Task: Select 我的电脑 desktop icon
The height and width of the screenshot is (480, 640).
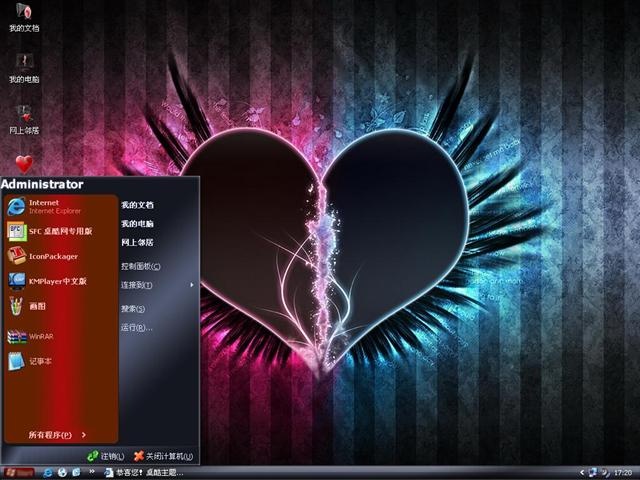Action: 24,69
